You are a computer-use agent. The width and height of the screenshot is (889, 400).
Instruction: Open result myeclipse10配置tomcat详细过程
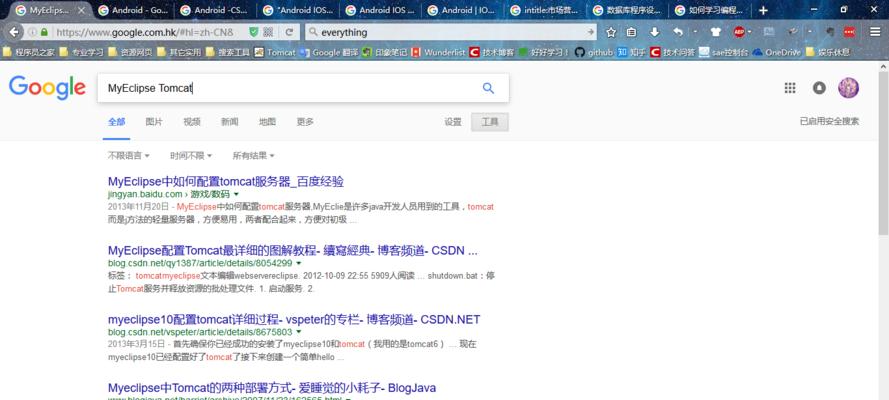point(294,320)
